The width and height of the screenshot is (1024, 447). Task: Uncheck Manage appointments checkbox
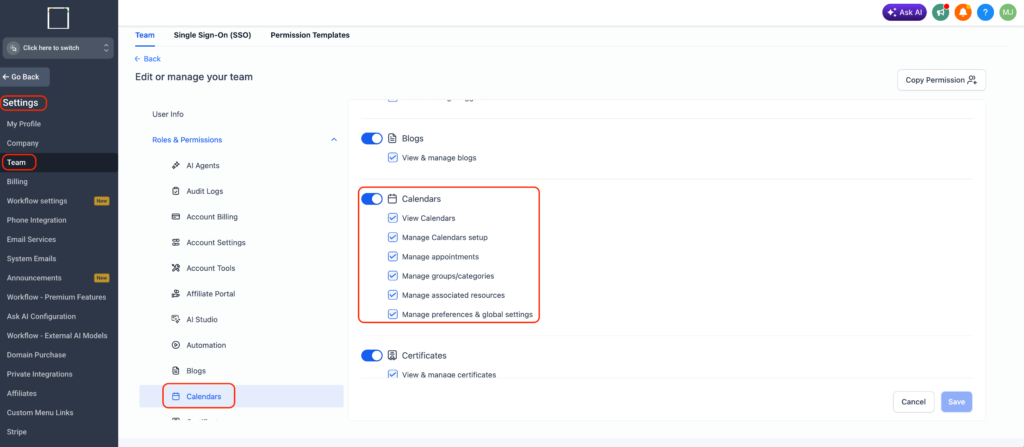tap(392, 256)
